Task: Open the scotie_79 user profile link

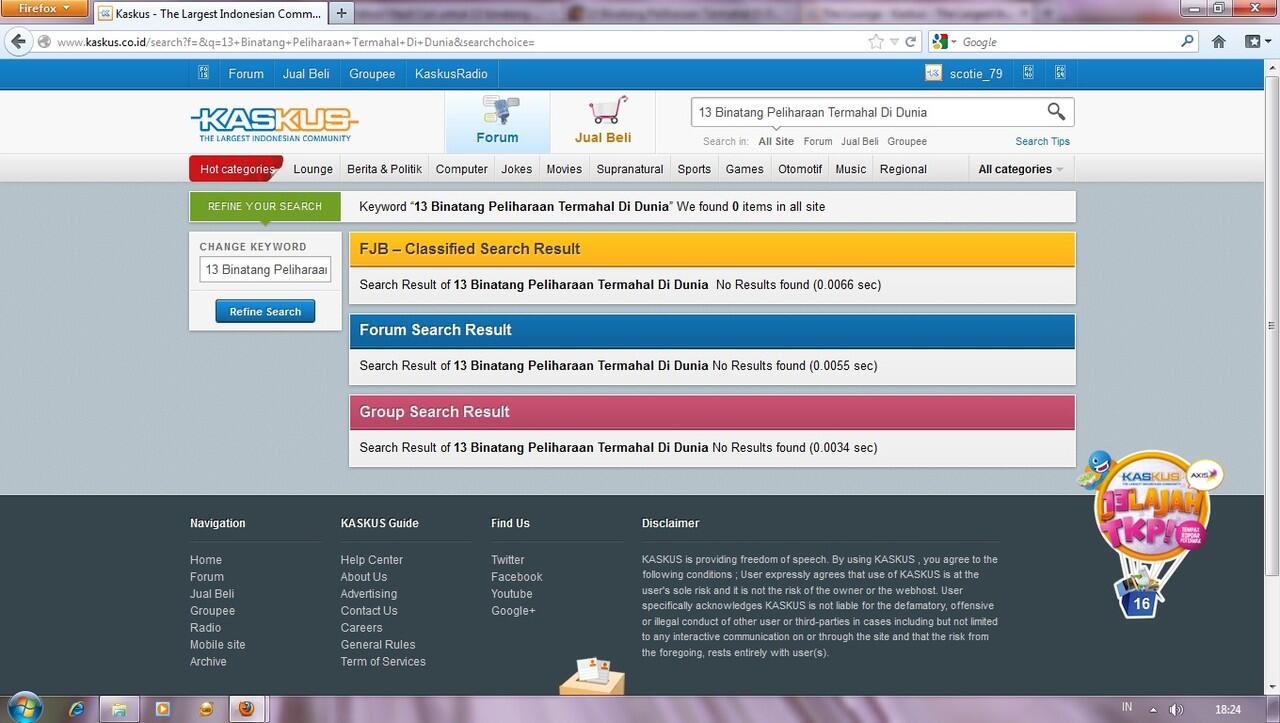Action: click(975, 73)
